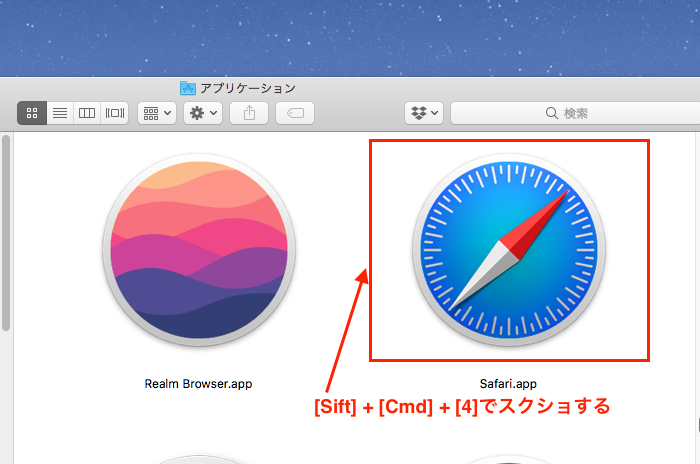Switch Finder to column view
The width and height of the screenshot is (700, 464).
87,113
